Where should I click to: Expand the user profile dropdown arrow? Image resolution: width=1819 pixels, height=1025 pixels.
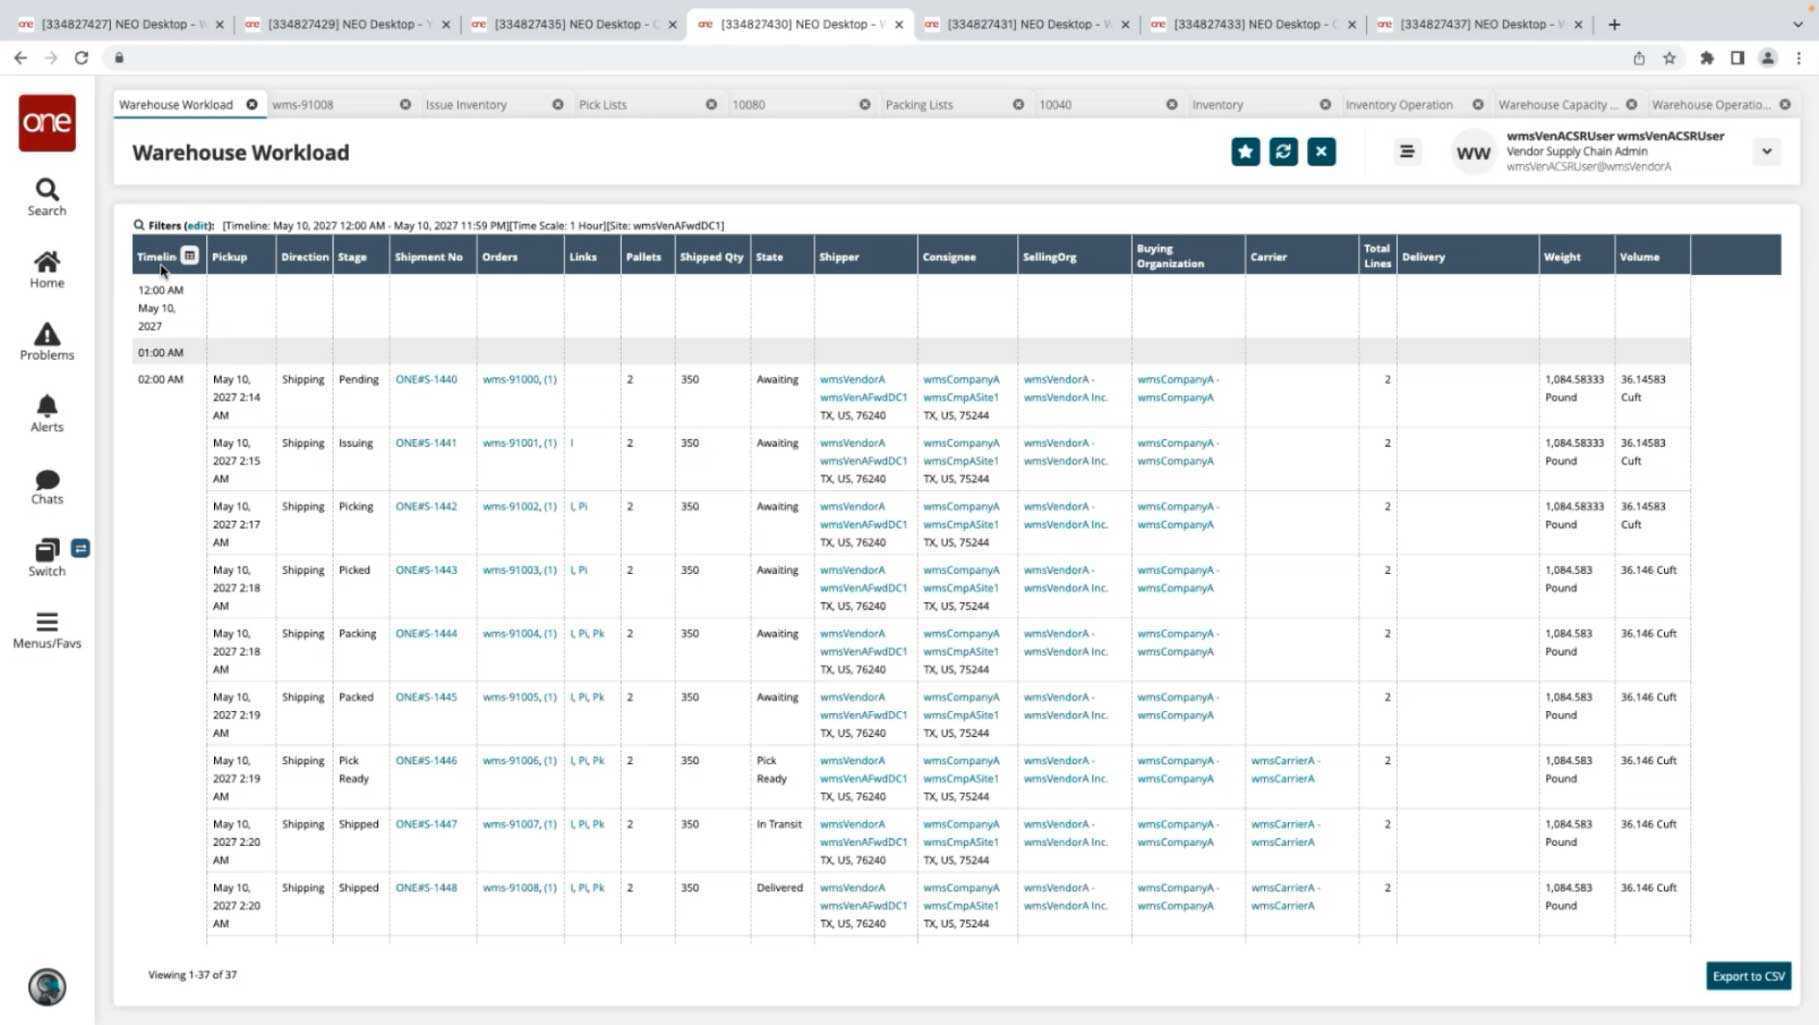(1767, 152)
